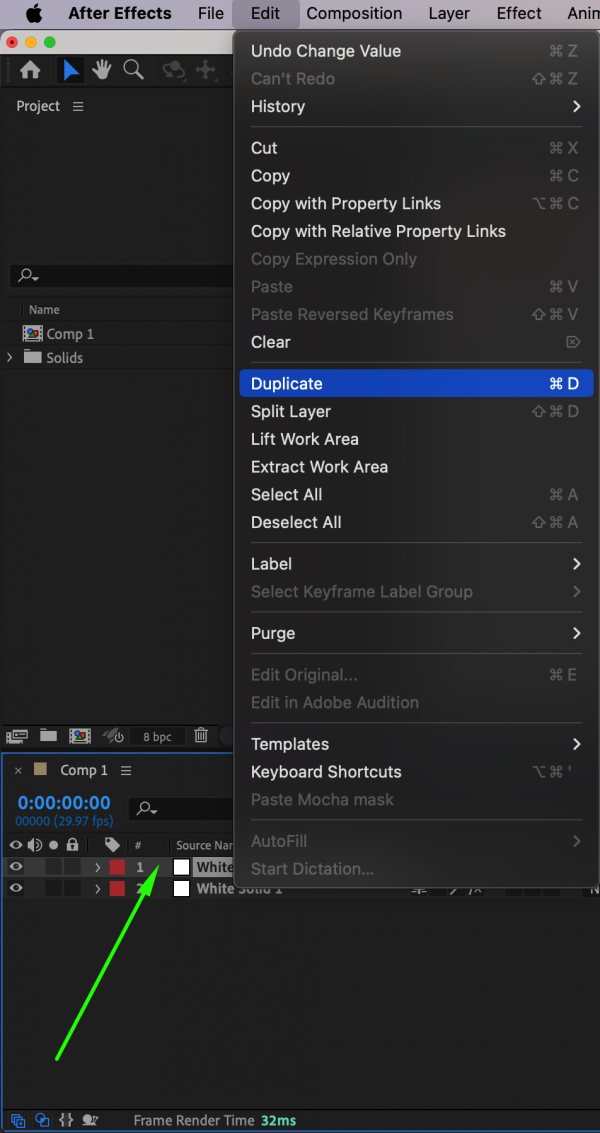
Task: Hide layer 1 White Solid with eye toggle
Action: 16,867
